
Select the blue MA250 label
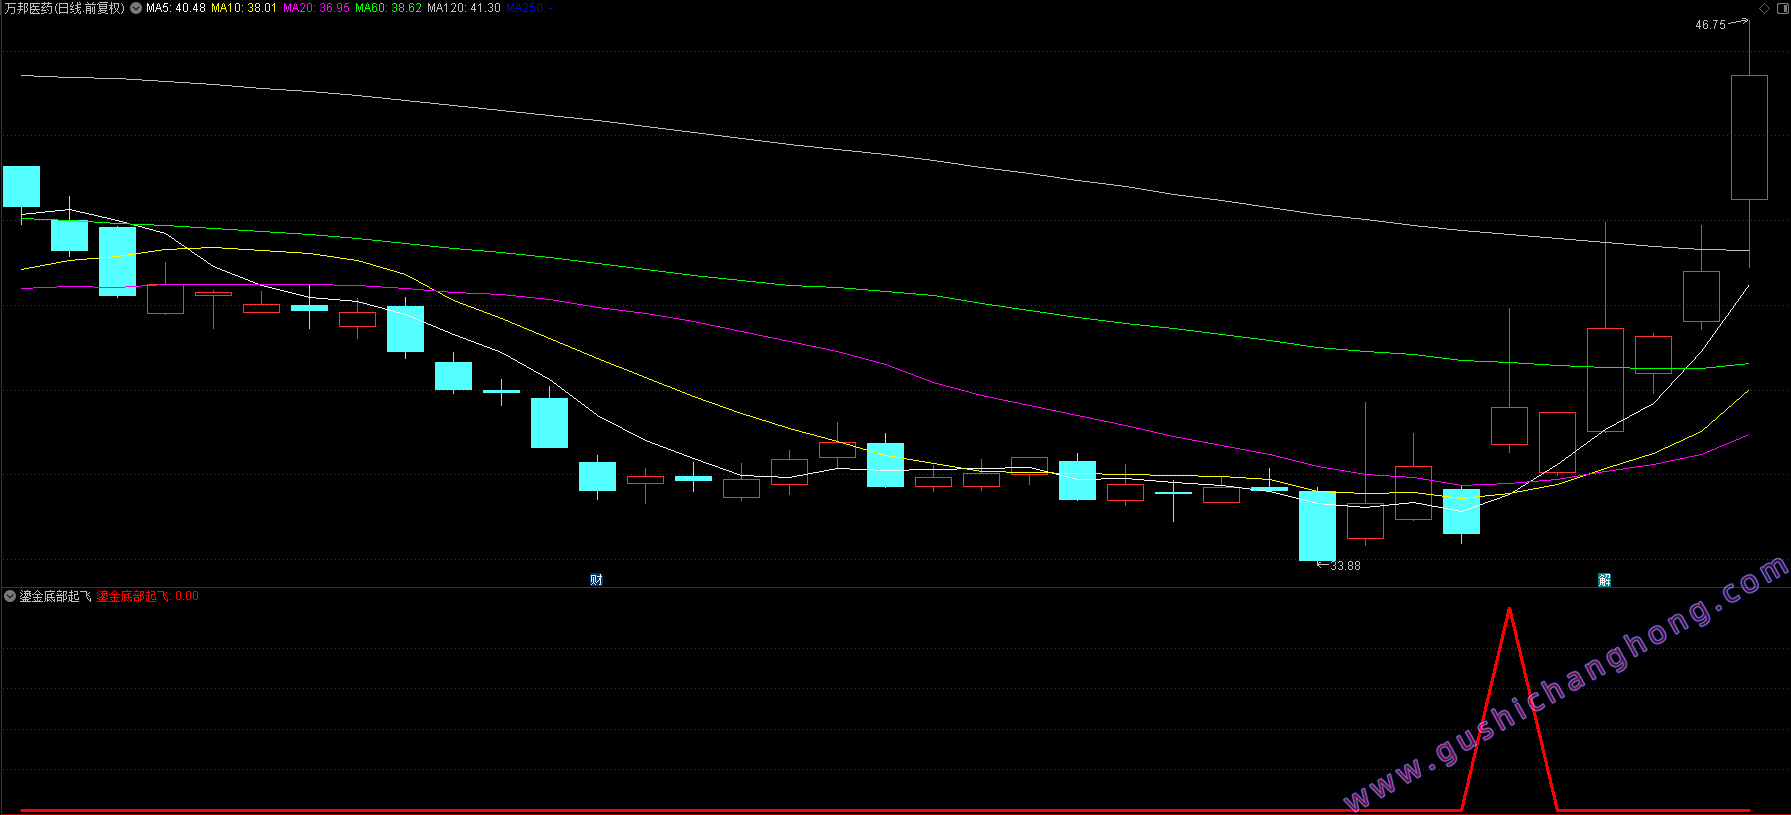tap(529, 8)
